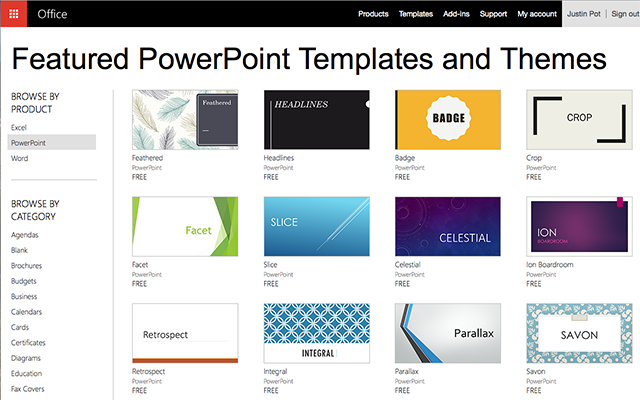Open the Cards category
Screen dimensions: 640x400
(x=20, y=327)
